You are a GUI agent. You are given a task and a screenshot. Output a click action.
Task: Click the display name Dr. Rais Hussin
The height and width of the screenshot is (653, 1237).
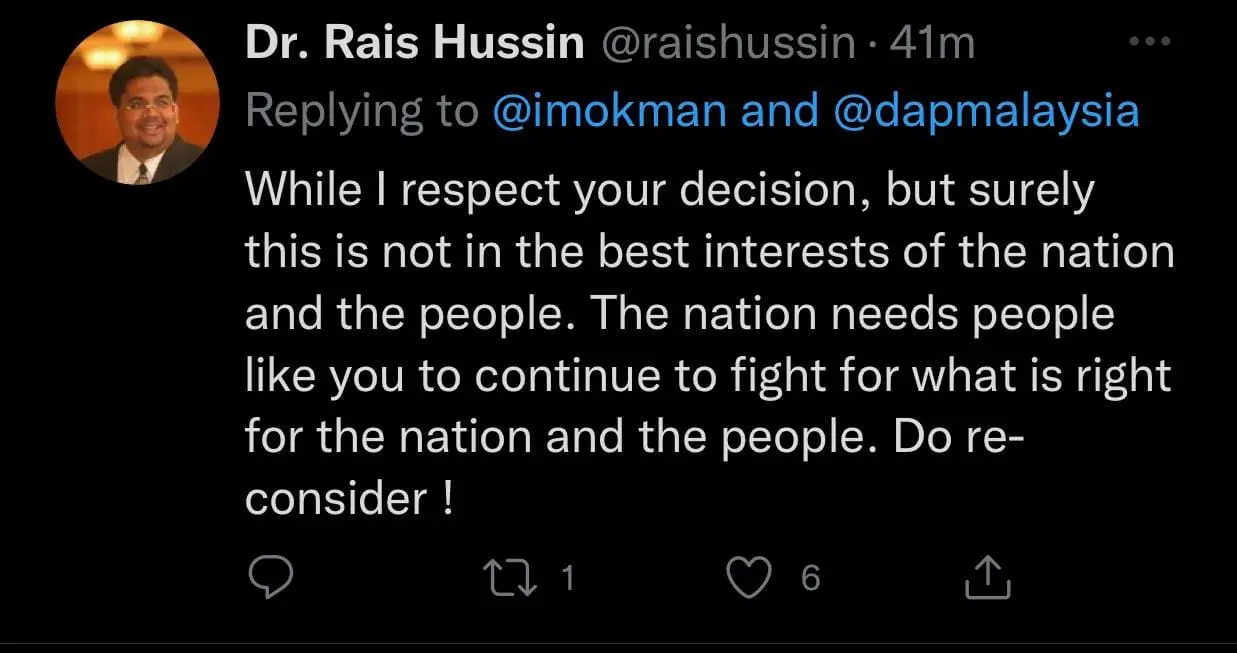[414, 44]
